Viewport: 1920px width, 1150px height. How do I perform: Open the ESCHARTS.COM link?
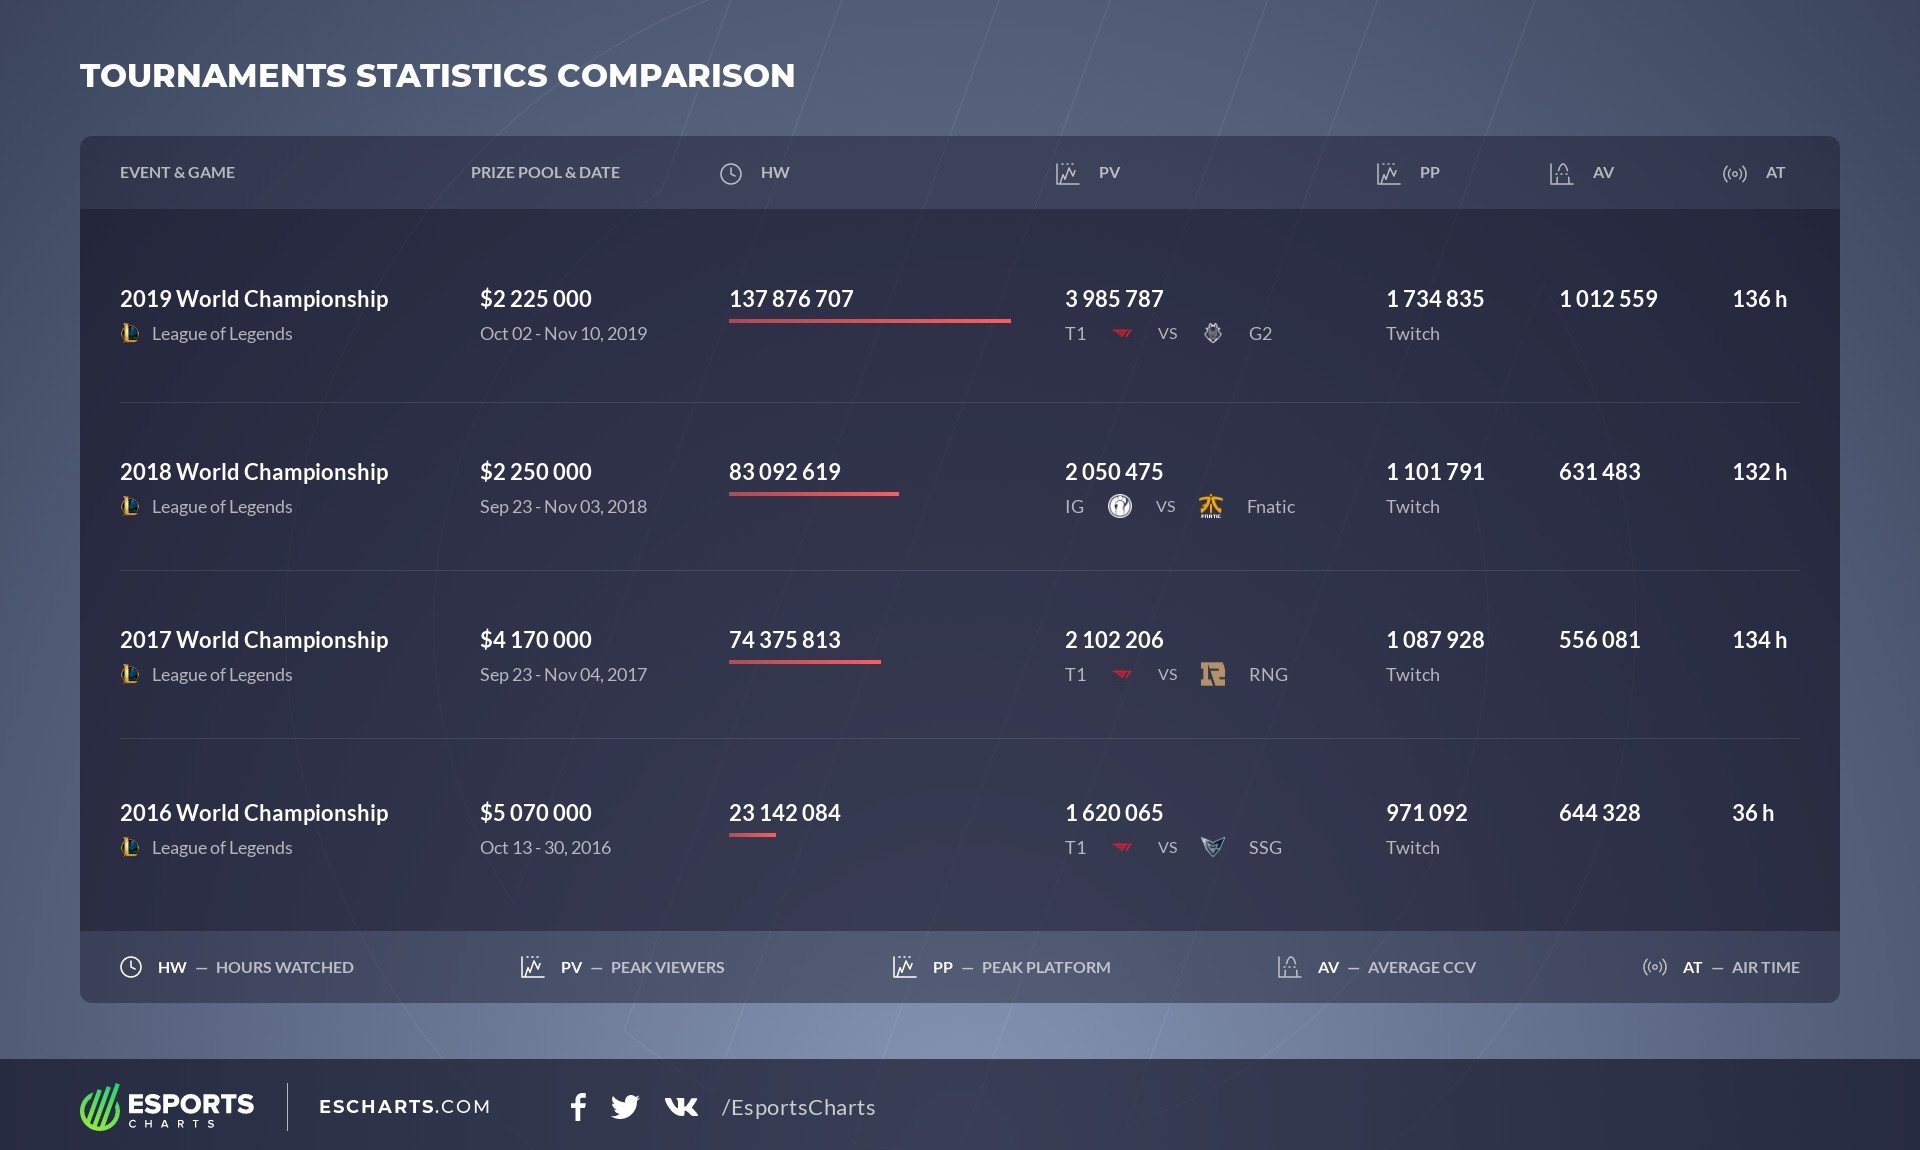404,1106
